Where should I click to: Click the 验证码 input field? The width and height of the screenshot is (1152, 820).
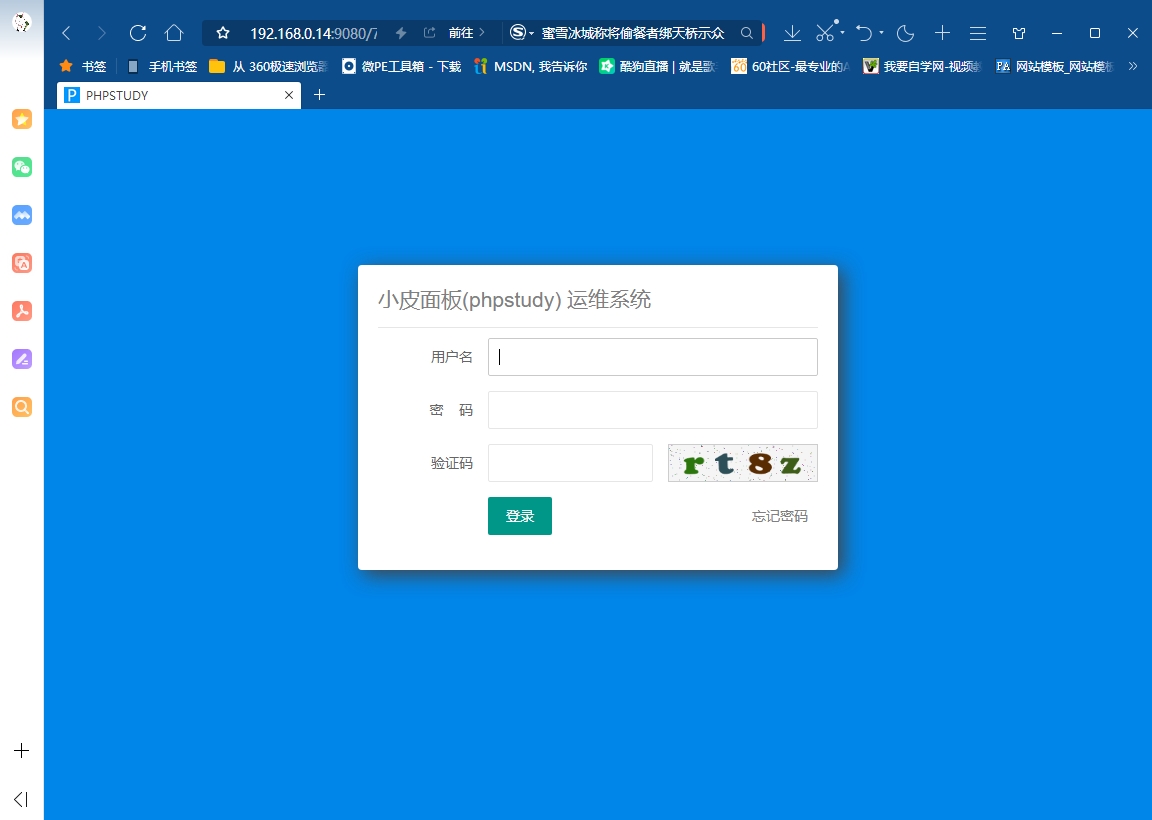570,463
